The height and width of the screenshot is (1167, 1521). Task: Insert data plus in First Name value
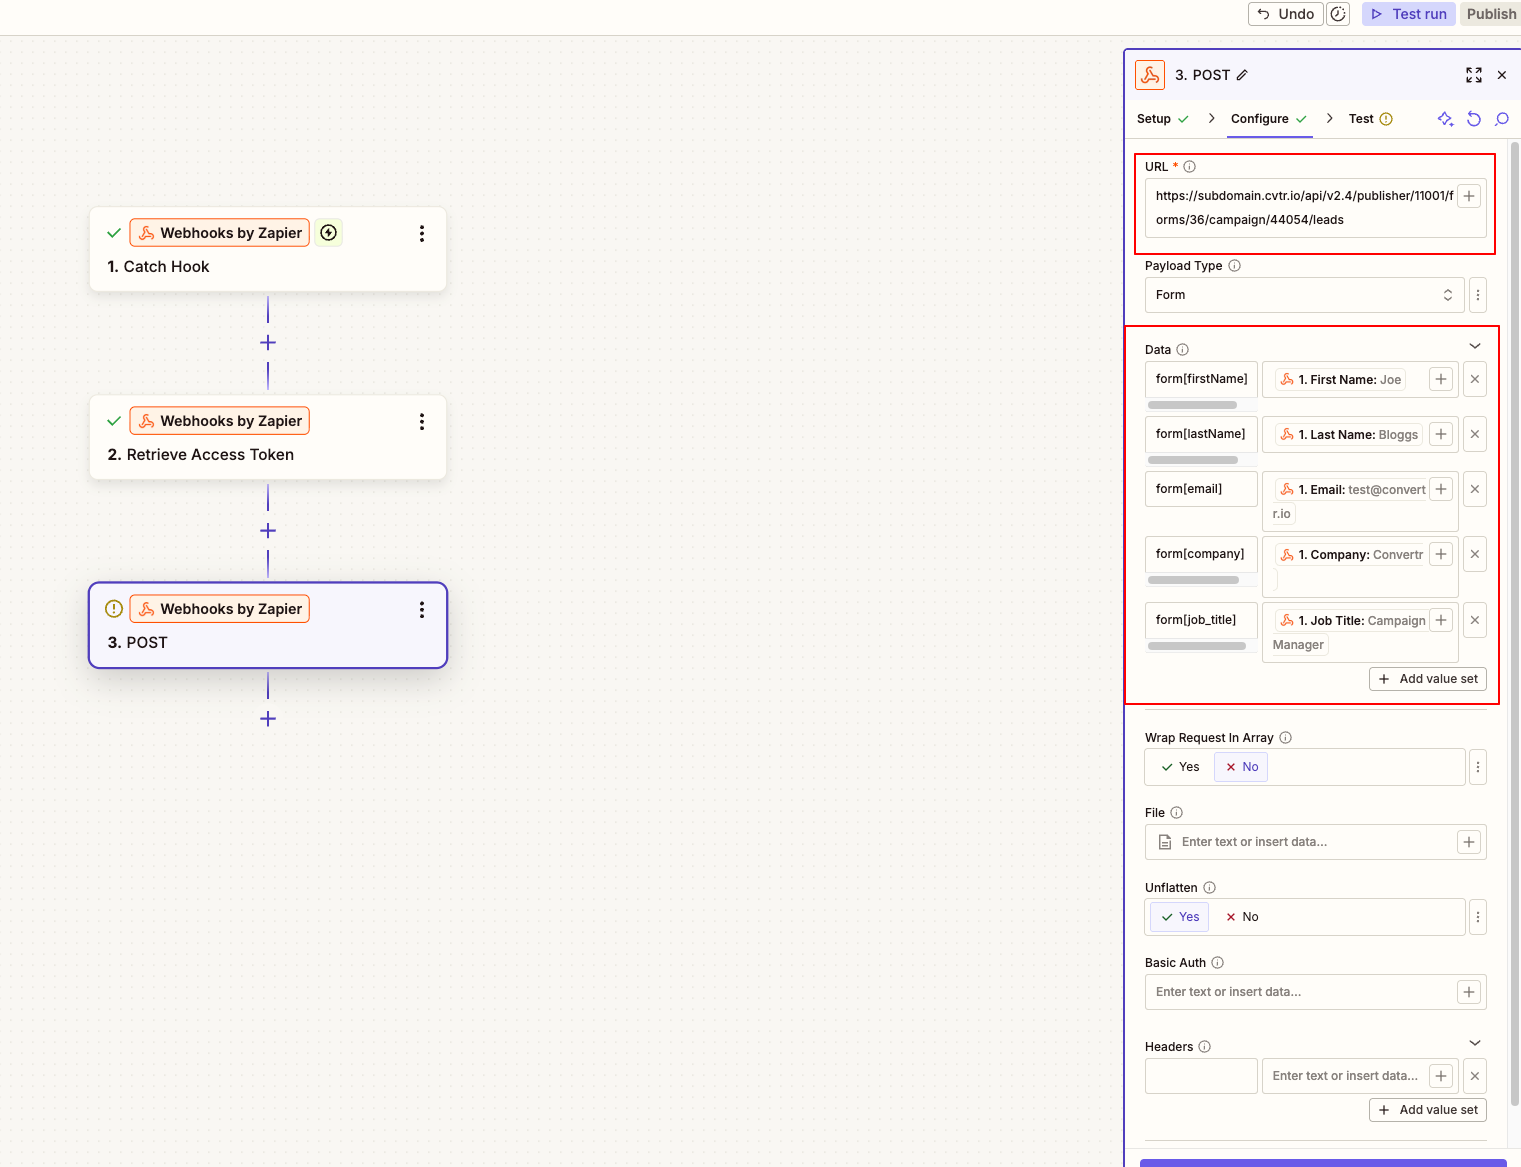tap(1441, 379)
